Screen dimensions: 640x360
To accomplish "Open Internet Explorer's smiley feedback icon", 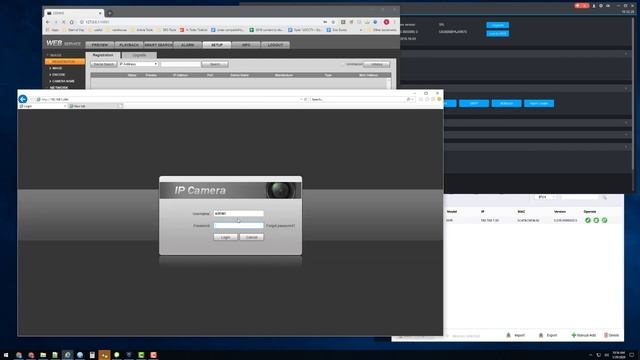I will click(x=439, y=99).
